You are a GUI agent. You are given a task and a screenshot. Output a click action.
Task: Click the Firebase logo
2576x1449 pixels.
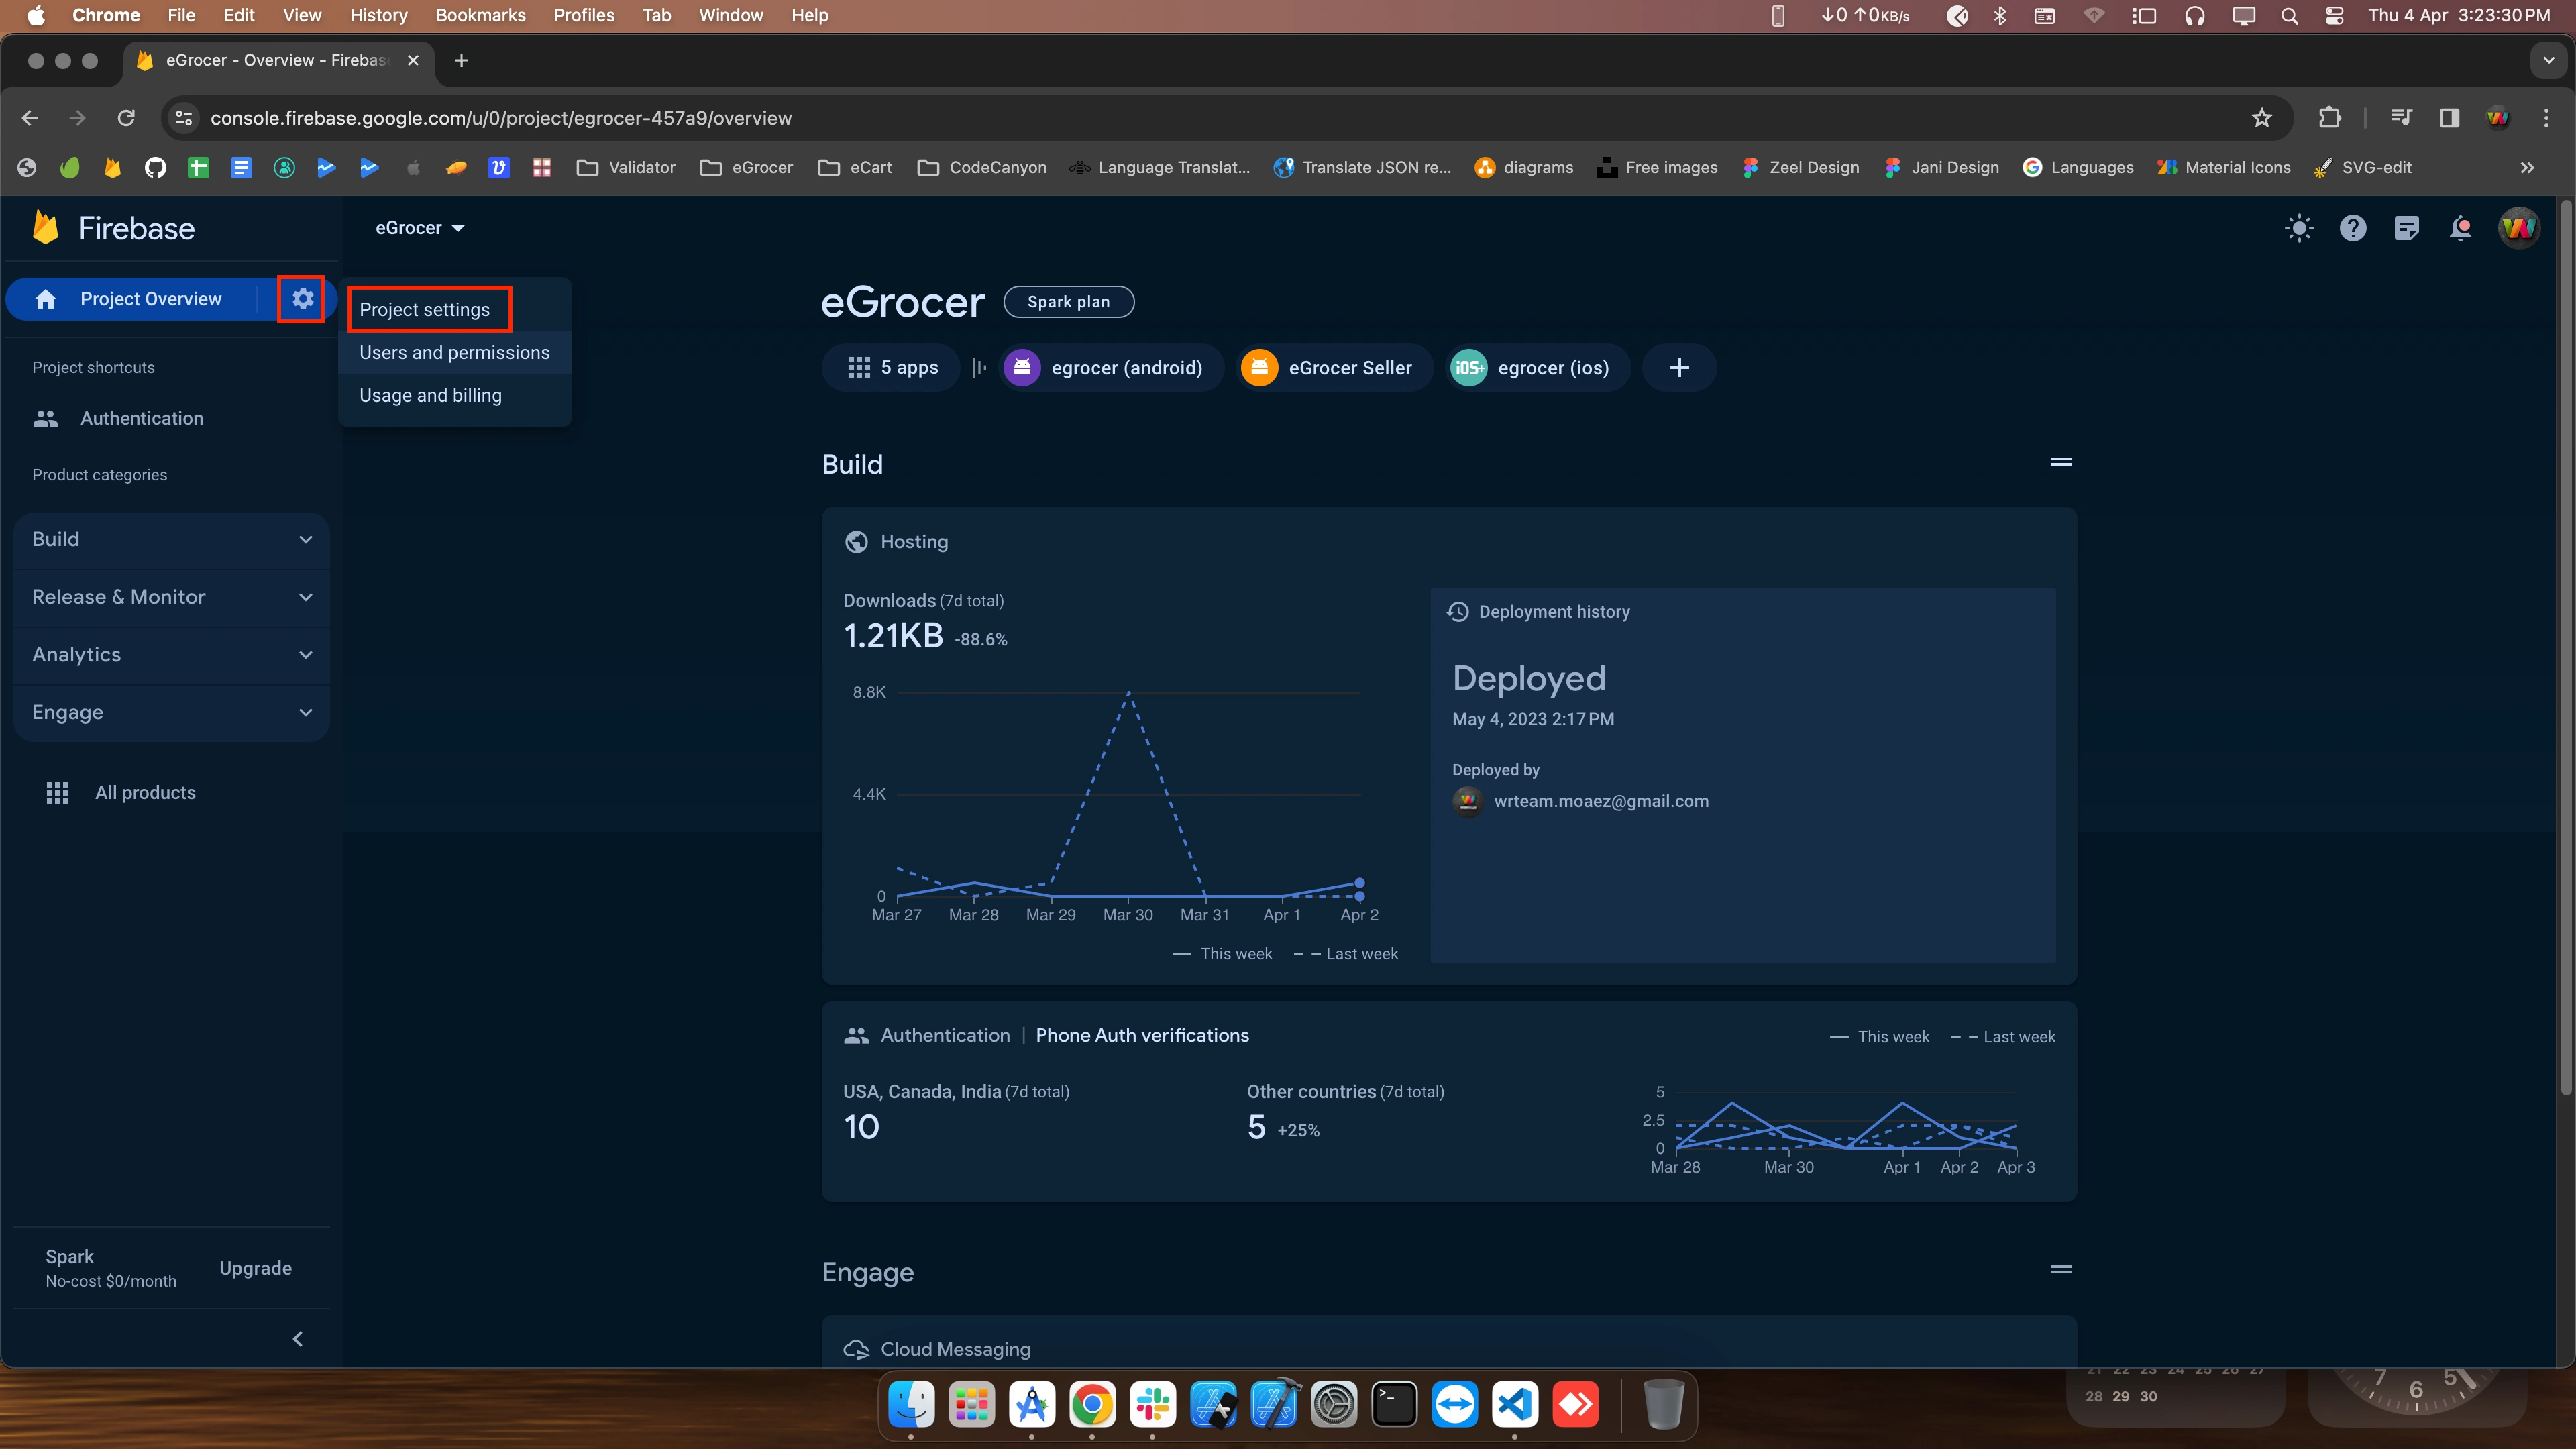click(x=114, y=228)
